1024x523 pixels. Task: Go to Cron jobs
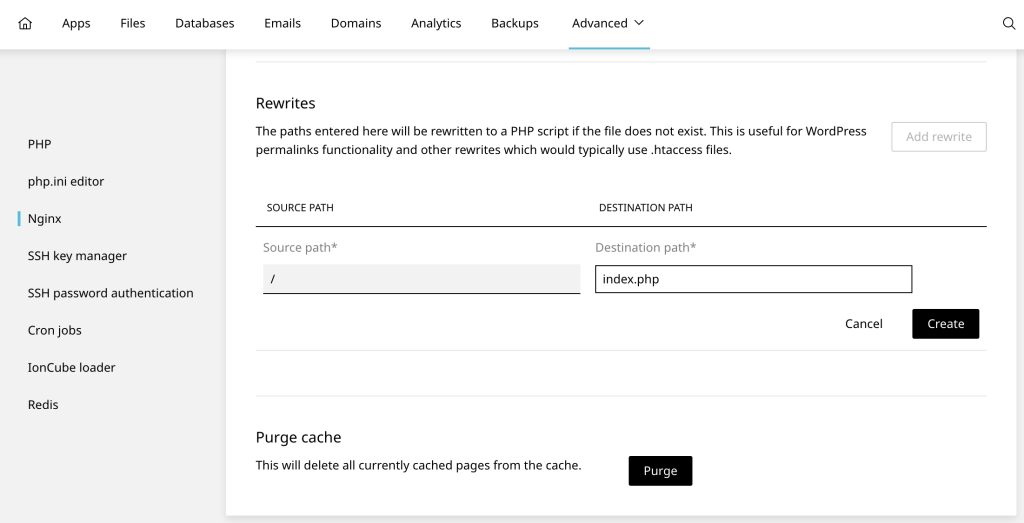[x=55, y=330]
